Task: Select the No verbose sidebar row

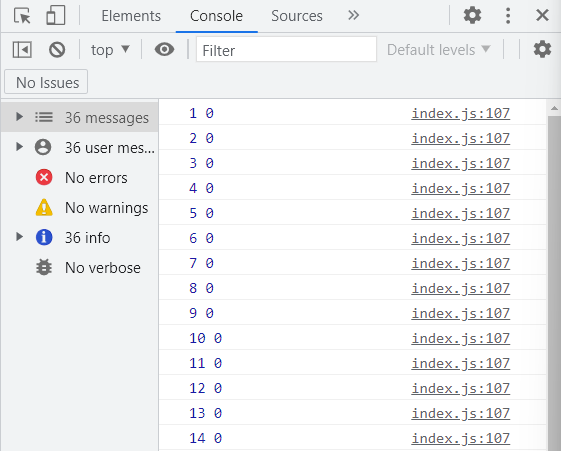Action: tap(79, 268)
